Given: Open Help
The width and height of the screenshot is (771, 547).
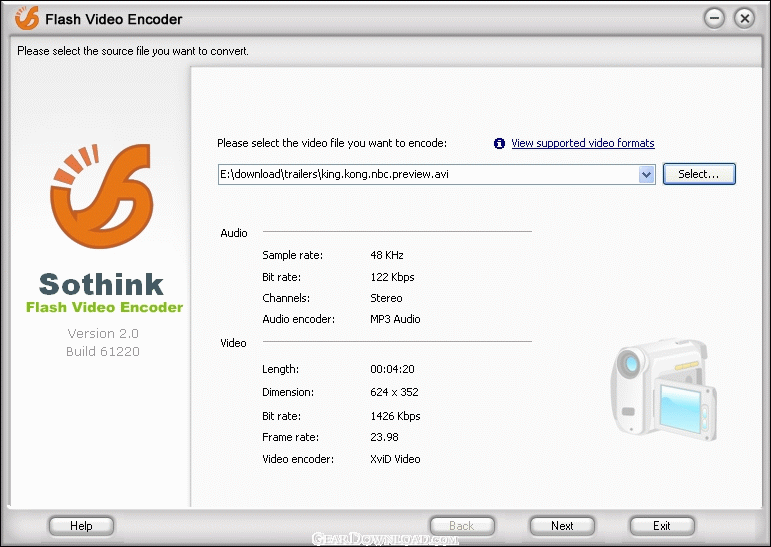Looking at the screenshot, I should point(81,526).
